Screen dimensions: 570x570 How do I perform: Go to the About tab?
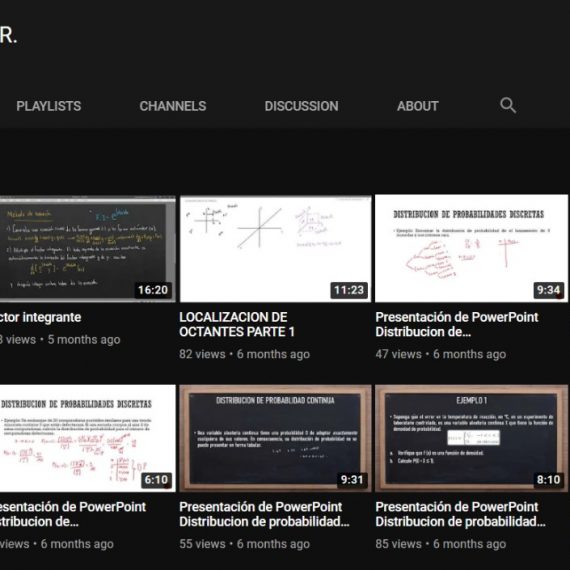(x=418, y=106)
